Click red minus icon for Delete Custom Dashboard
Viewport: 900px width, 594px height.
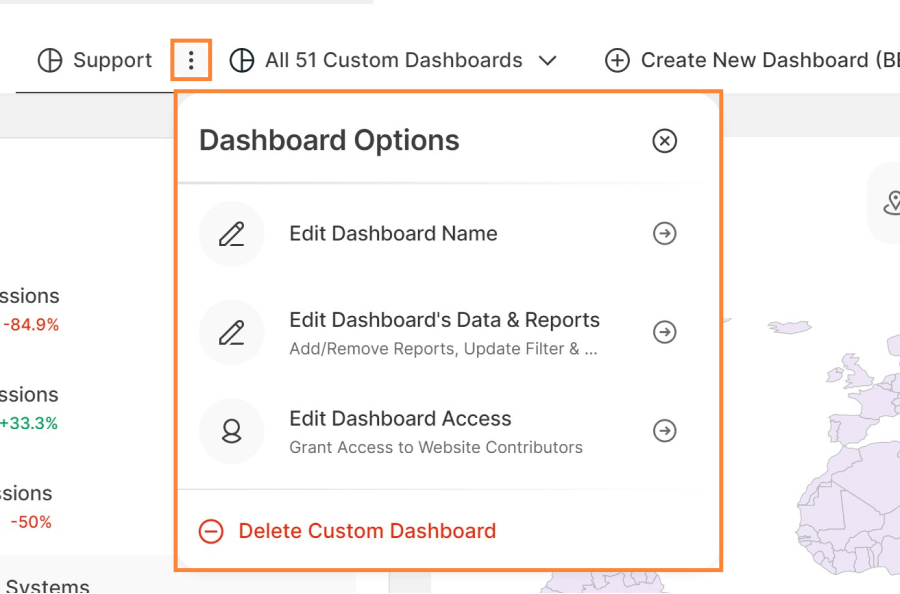click(211, 531)
